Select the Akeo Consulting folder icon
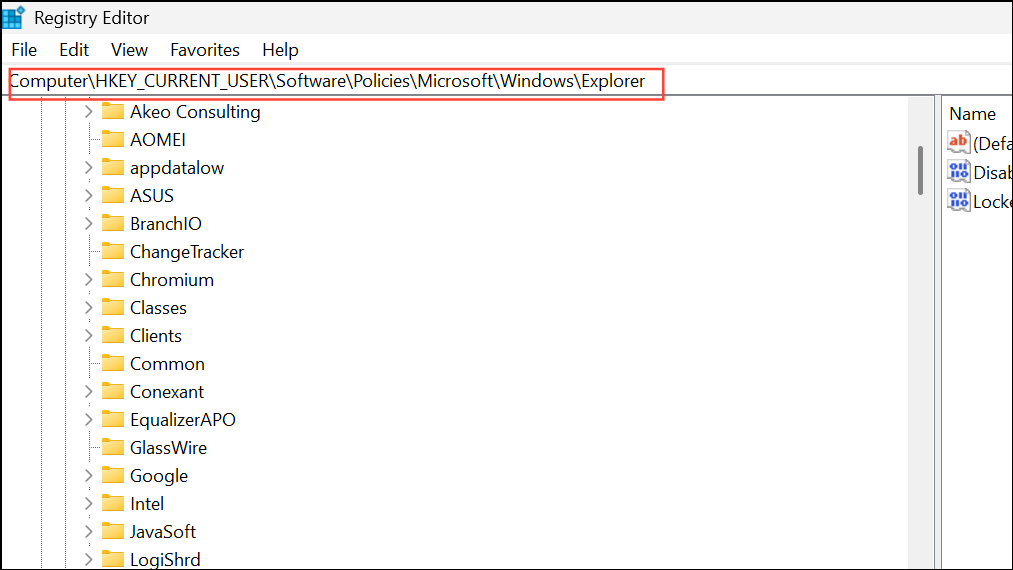The image size is (1013, 570). point(112,111)
